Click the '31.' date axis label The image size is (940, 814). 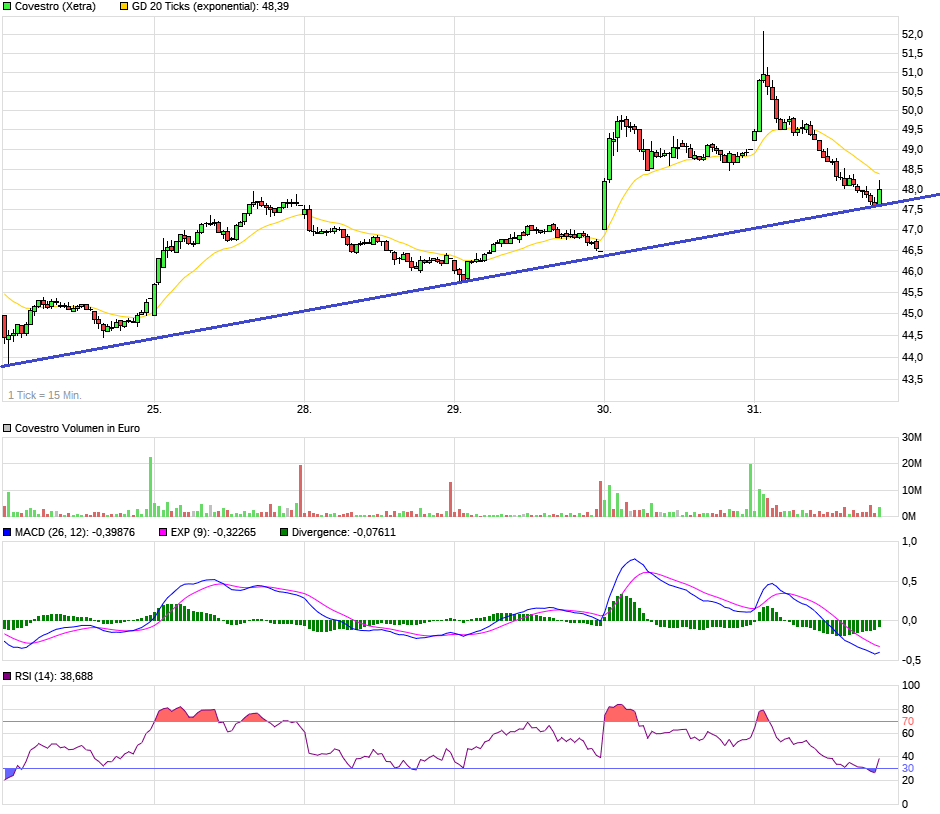(754, 409)
